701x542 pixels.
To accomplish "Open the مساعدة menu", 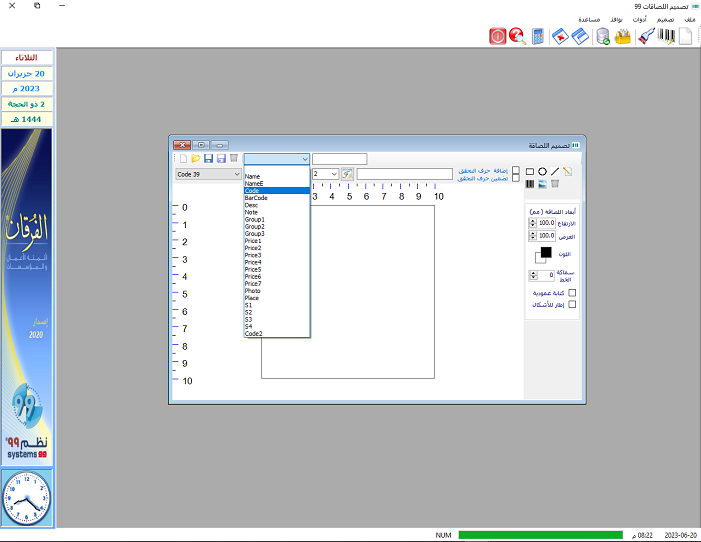I will [589, 19].
